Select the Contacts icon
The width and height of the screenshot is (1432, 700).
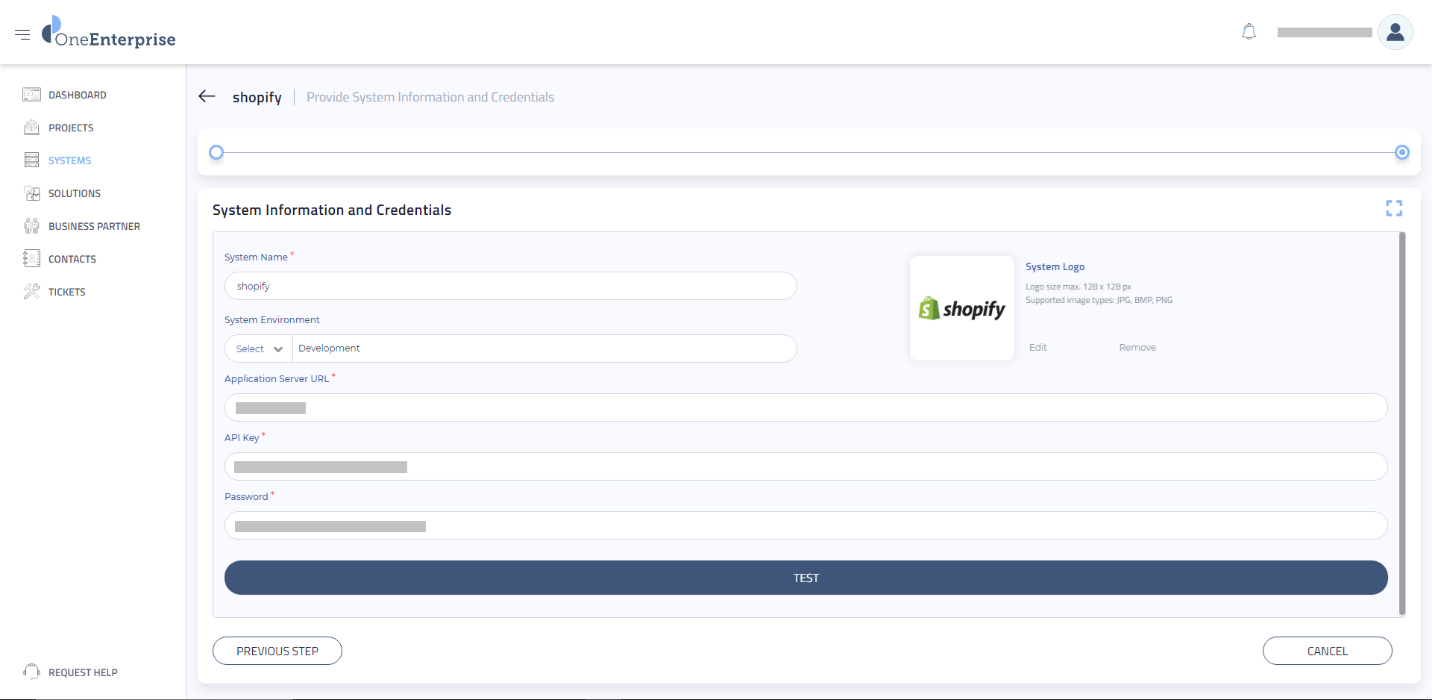click(x=31, y=258)
